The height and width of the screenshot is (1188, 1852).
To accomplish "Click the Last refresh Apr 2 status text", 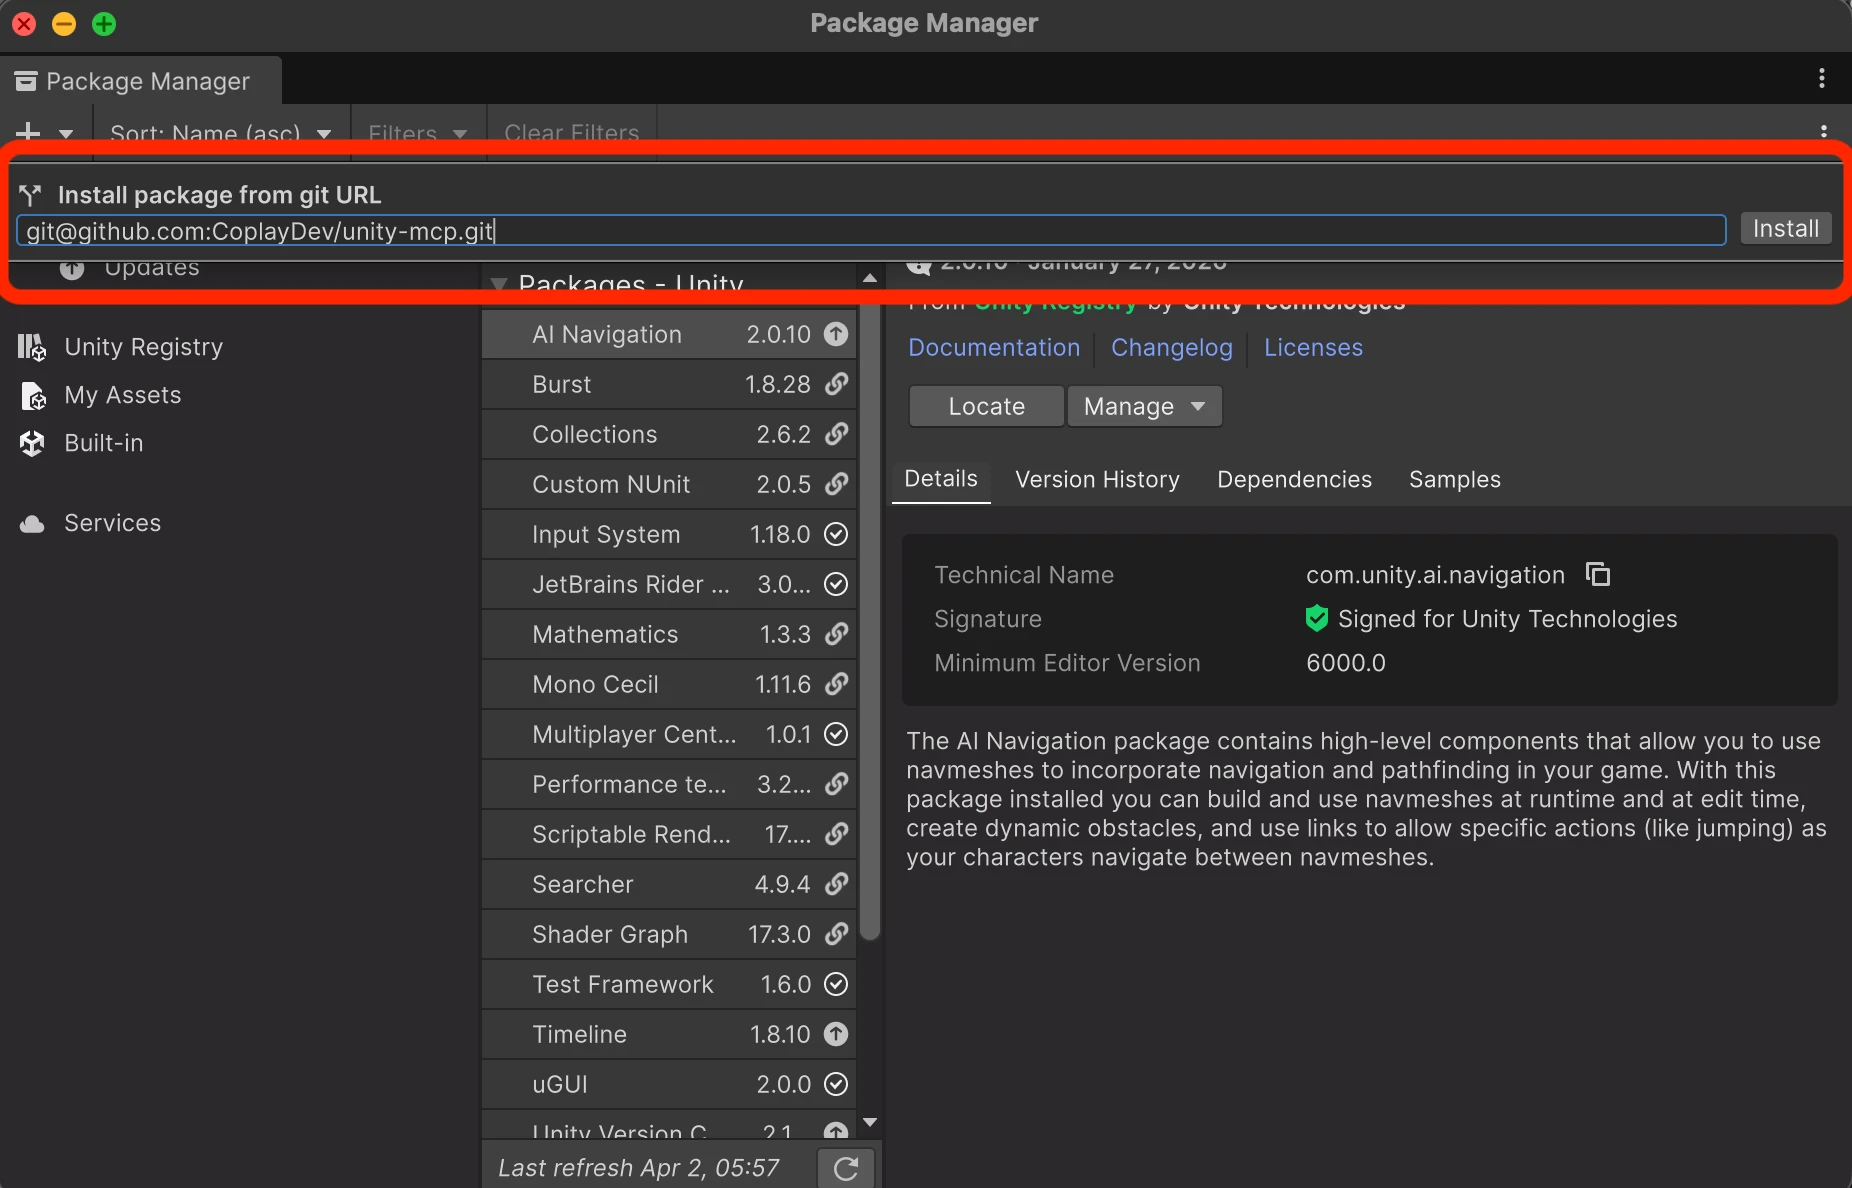I will tap(638, 1168).
